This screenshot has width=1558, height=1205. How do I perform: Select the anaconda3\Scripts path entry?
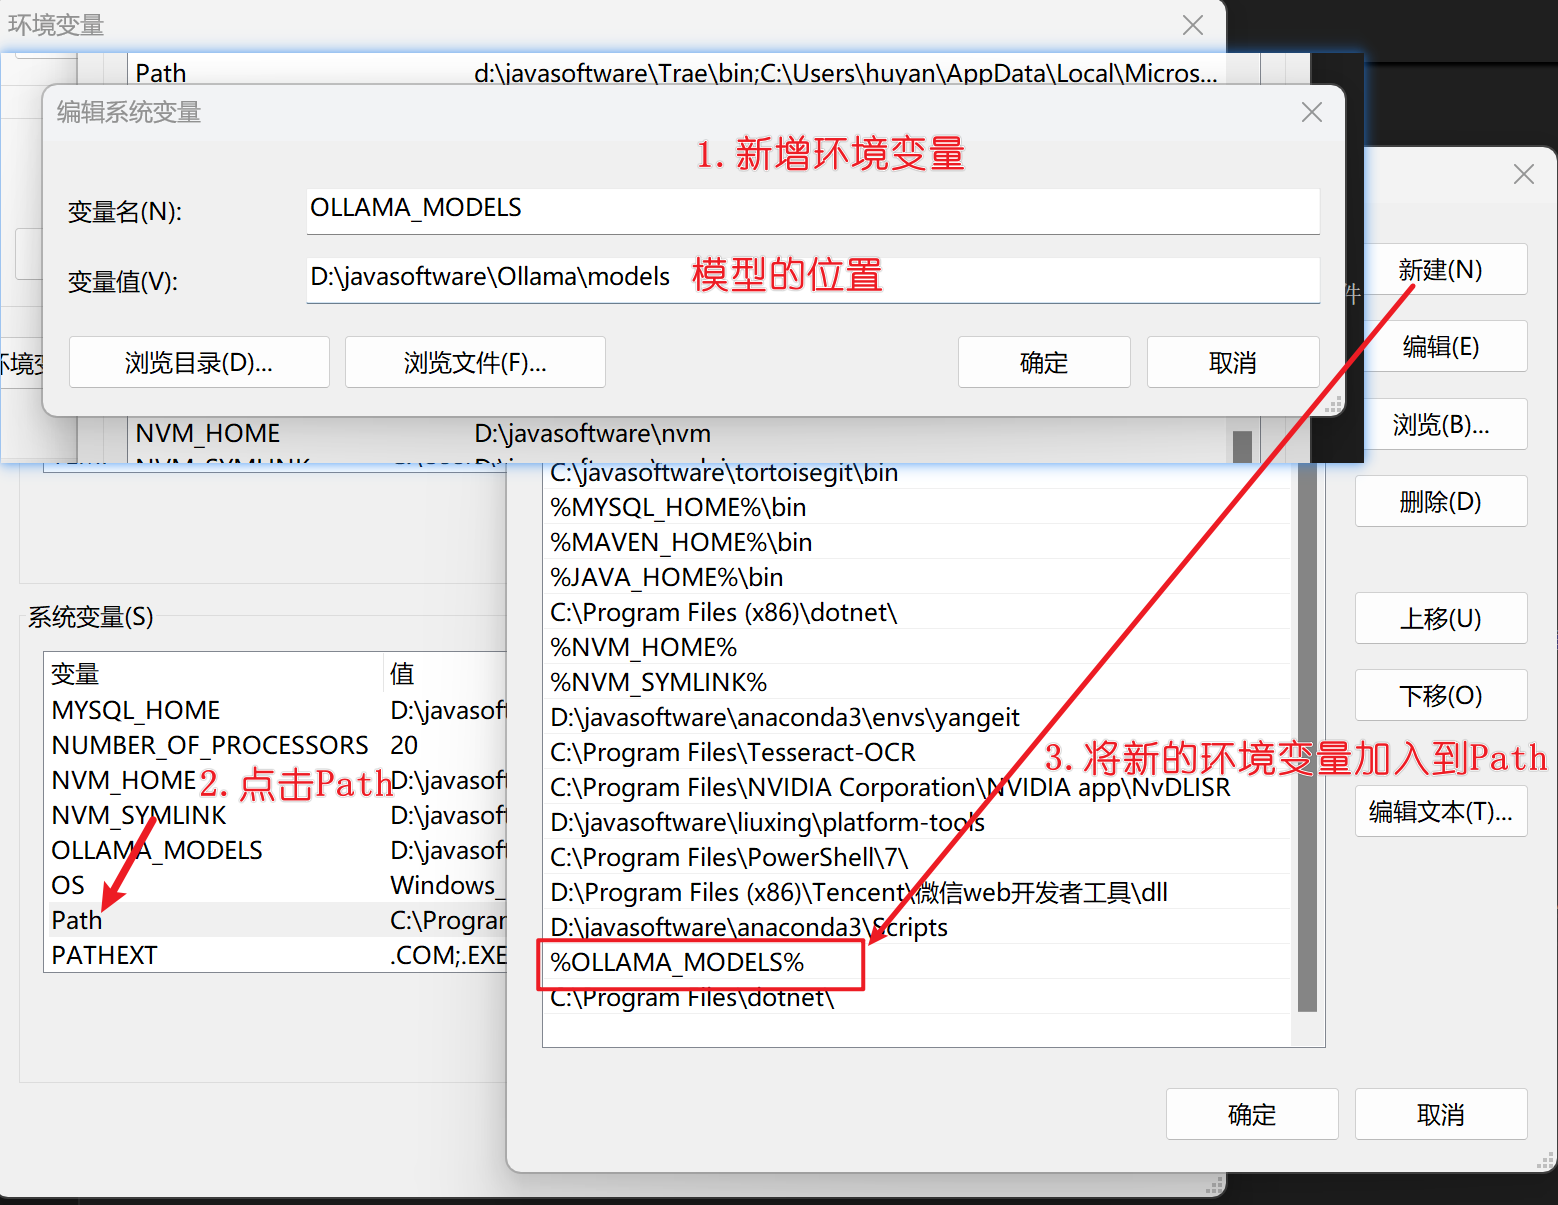pyautogui.click(x=917, y=927)
